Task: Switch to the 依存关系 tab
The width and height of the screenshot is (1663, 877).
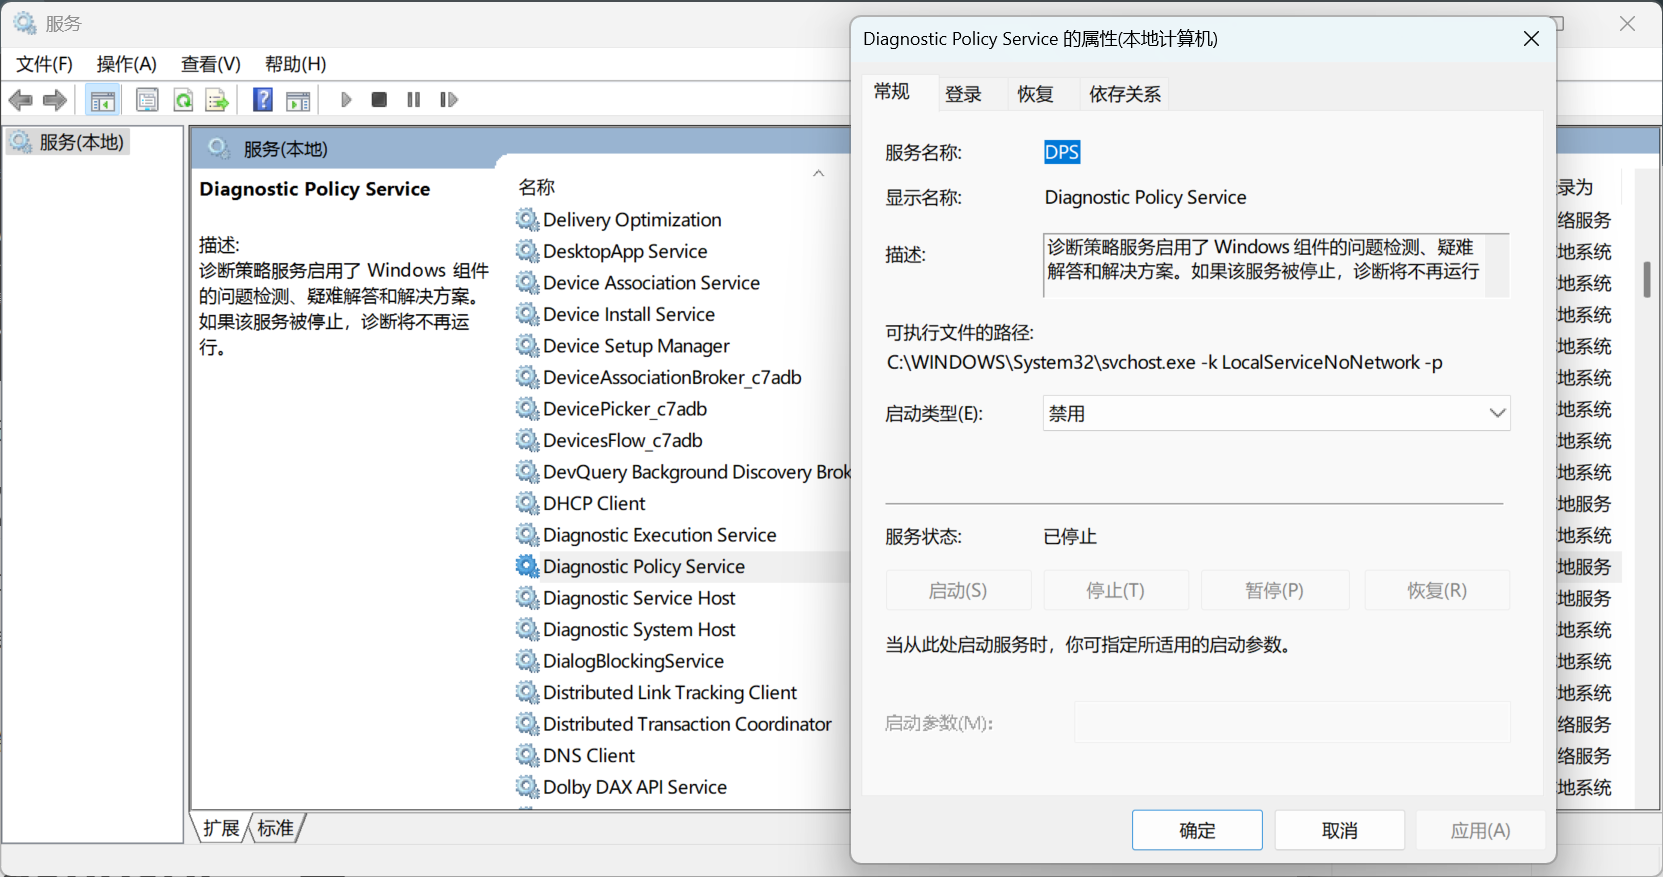Action: click(x=1125, y=94)
